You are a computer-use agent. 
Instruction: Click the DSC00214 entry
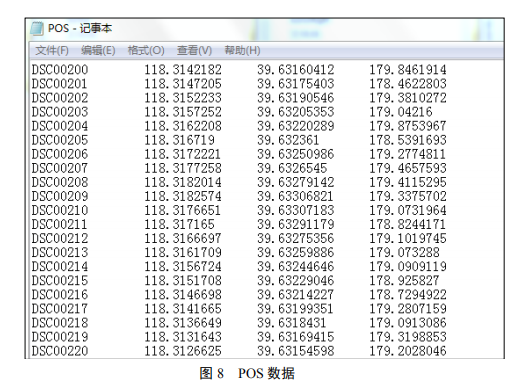pos(60,266)
